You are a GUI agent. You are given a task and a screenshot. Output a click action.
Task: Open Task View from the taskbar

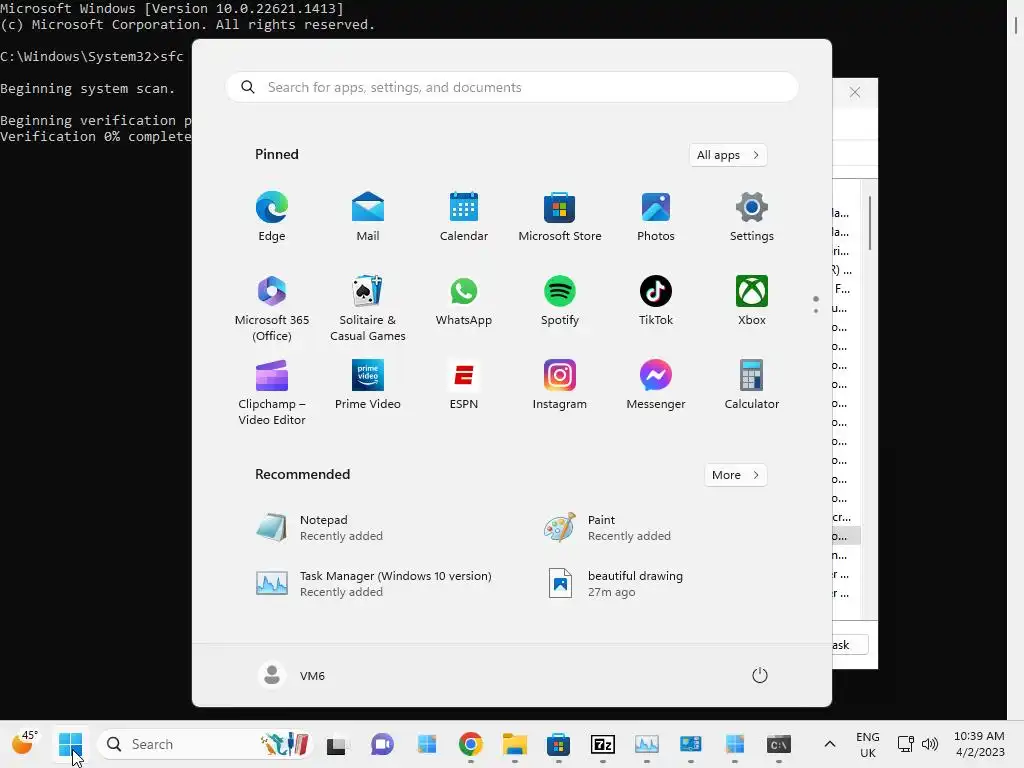pos(336,744)
